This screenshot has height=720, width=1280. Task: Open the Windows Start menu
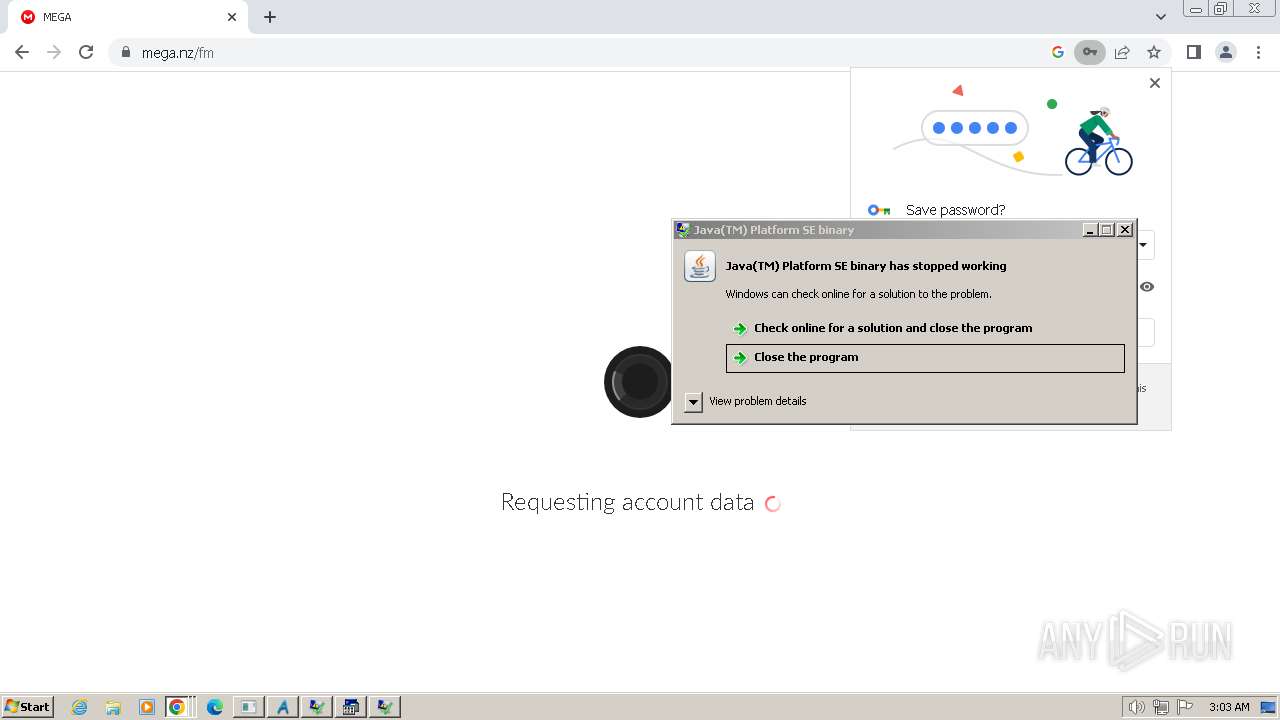pos(28,707)
